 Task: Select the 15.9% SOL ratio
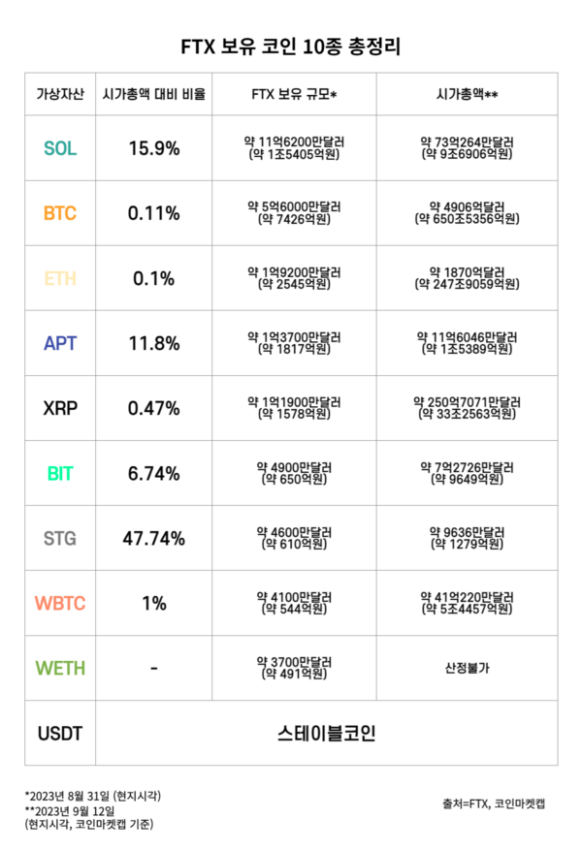[x=154, y=148]
